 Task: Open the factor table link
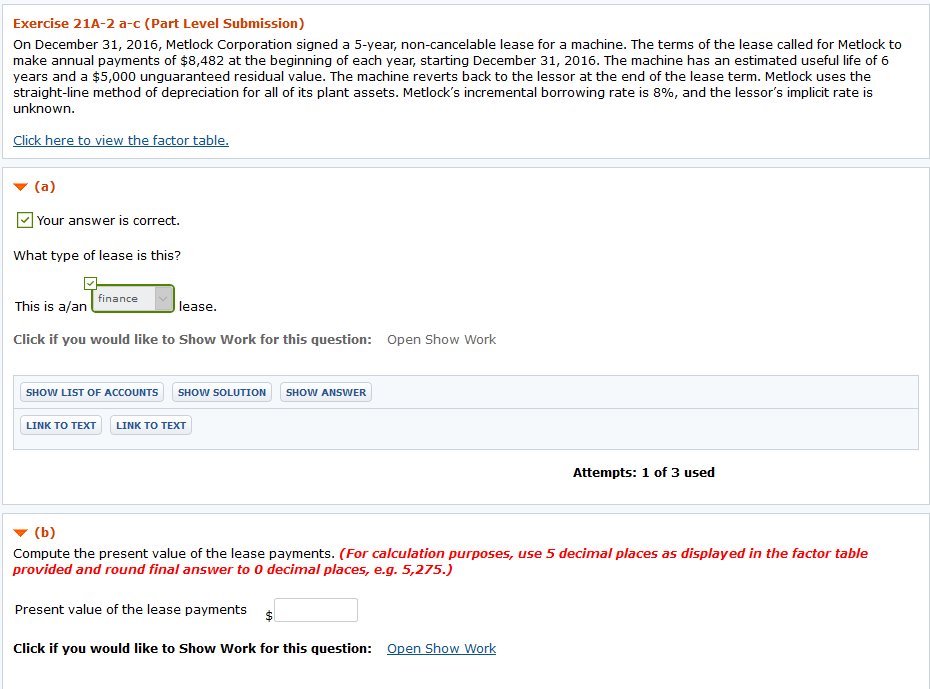click(120, 140)
